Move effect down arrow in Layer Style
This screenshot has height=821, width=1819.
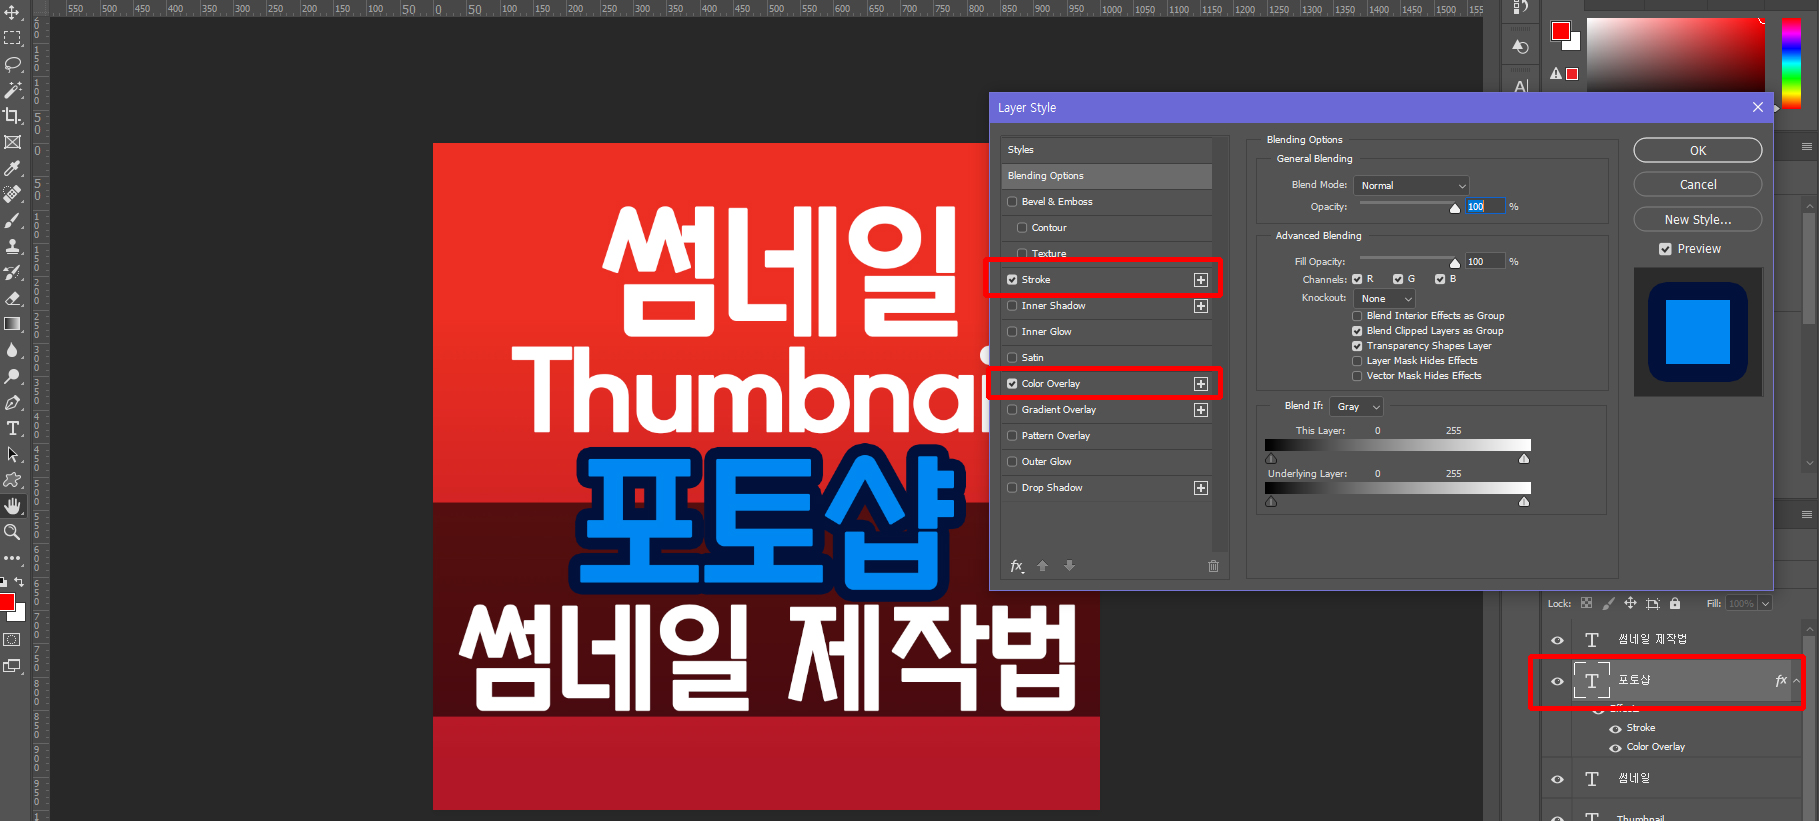(x=1069, y=566)
